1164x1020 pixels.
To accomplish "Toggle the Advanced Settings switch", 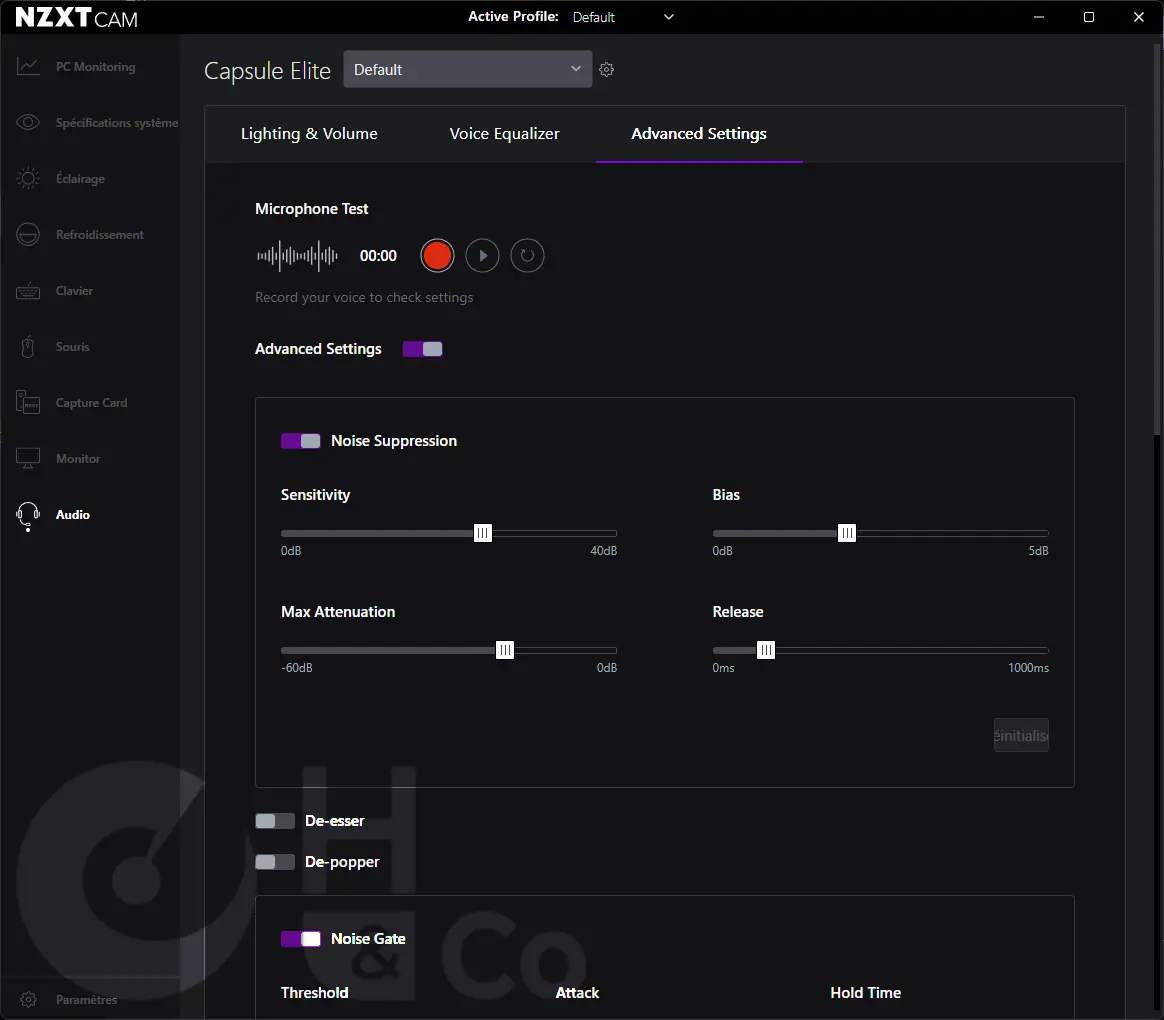I will point(422,349).
